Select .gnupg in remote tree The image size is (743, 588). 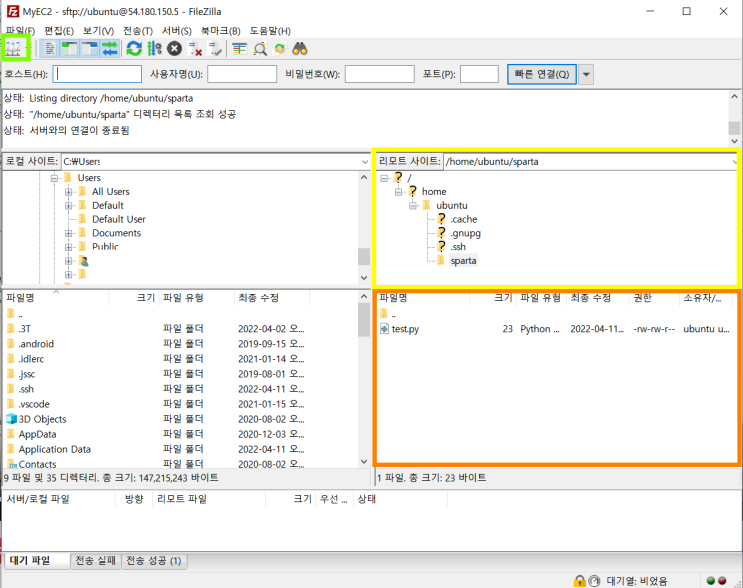(x=465, y=233)
